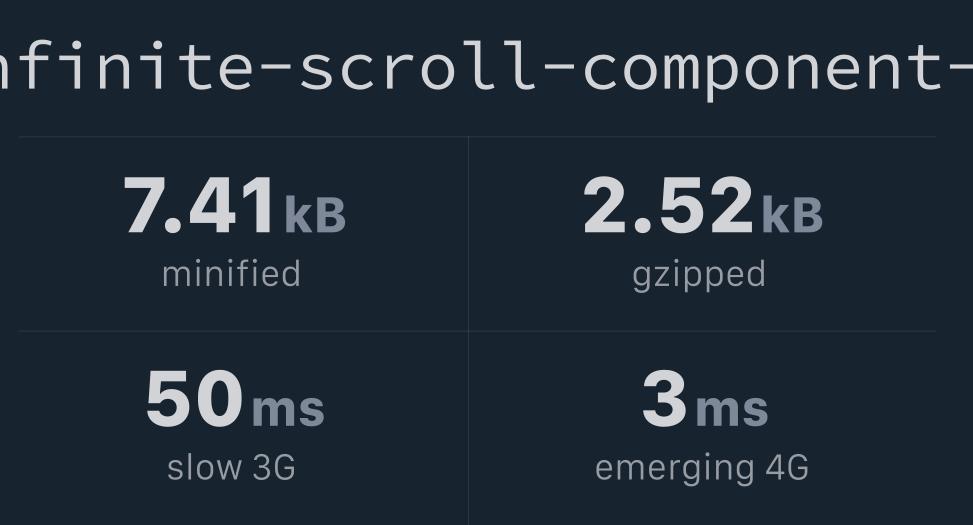This screenshot has height=525, width=973.
Task: Select the 2.52 gzipped size value
Action: click(x=668, y=205)
